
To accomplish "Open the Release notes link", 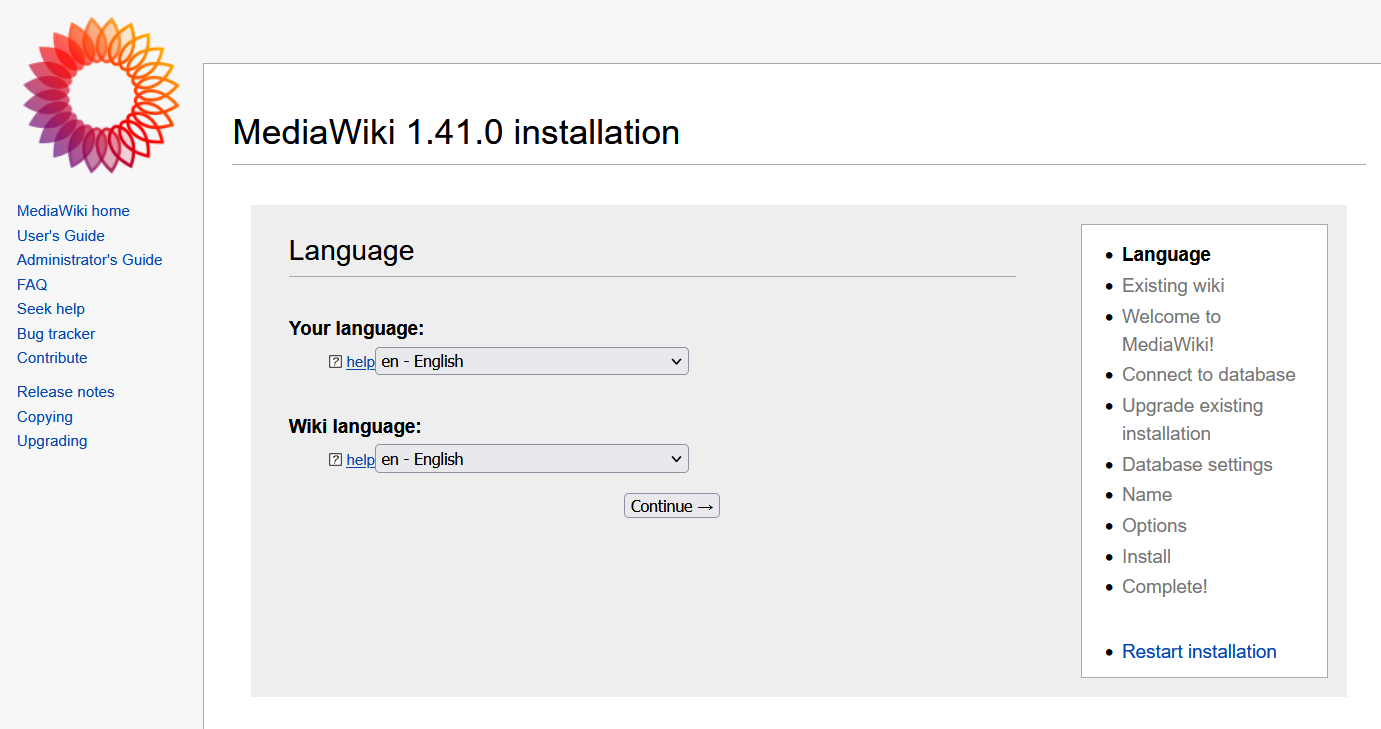I will coord(66,392).
